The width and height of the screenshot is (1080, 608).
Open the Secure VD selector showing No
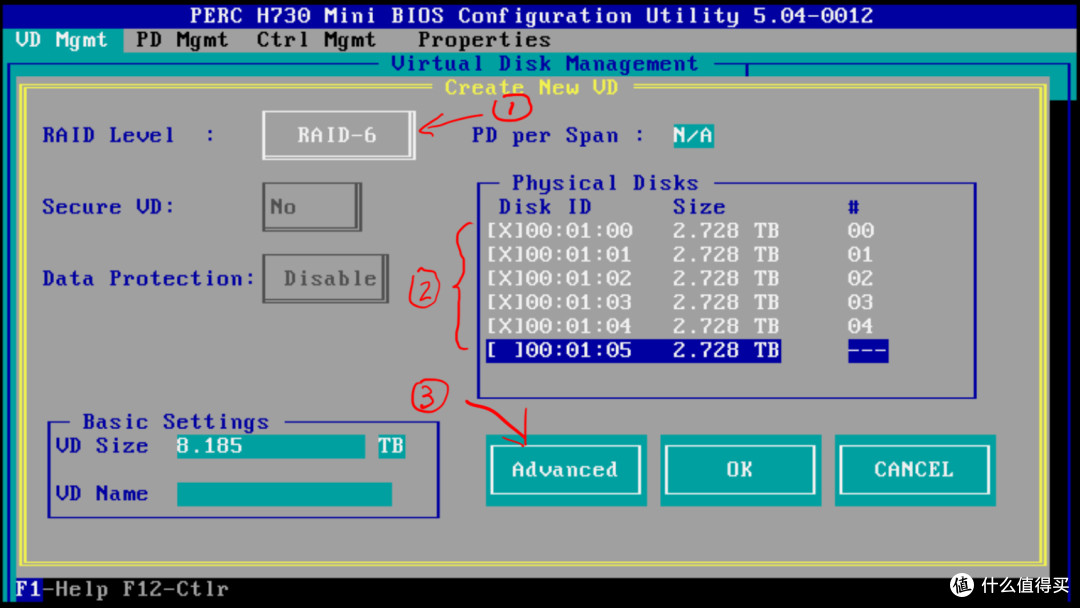coord(311,207)
